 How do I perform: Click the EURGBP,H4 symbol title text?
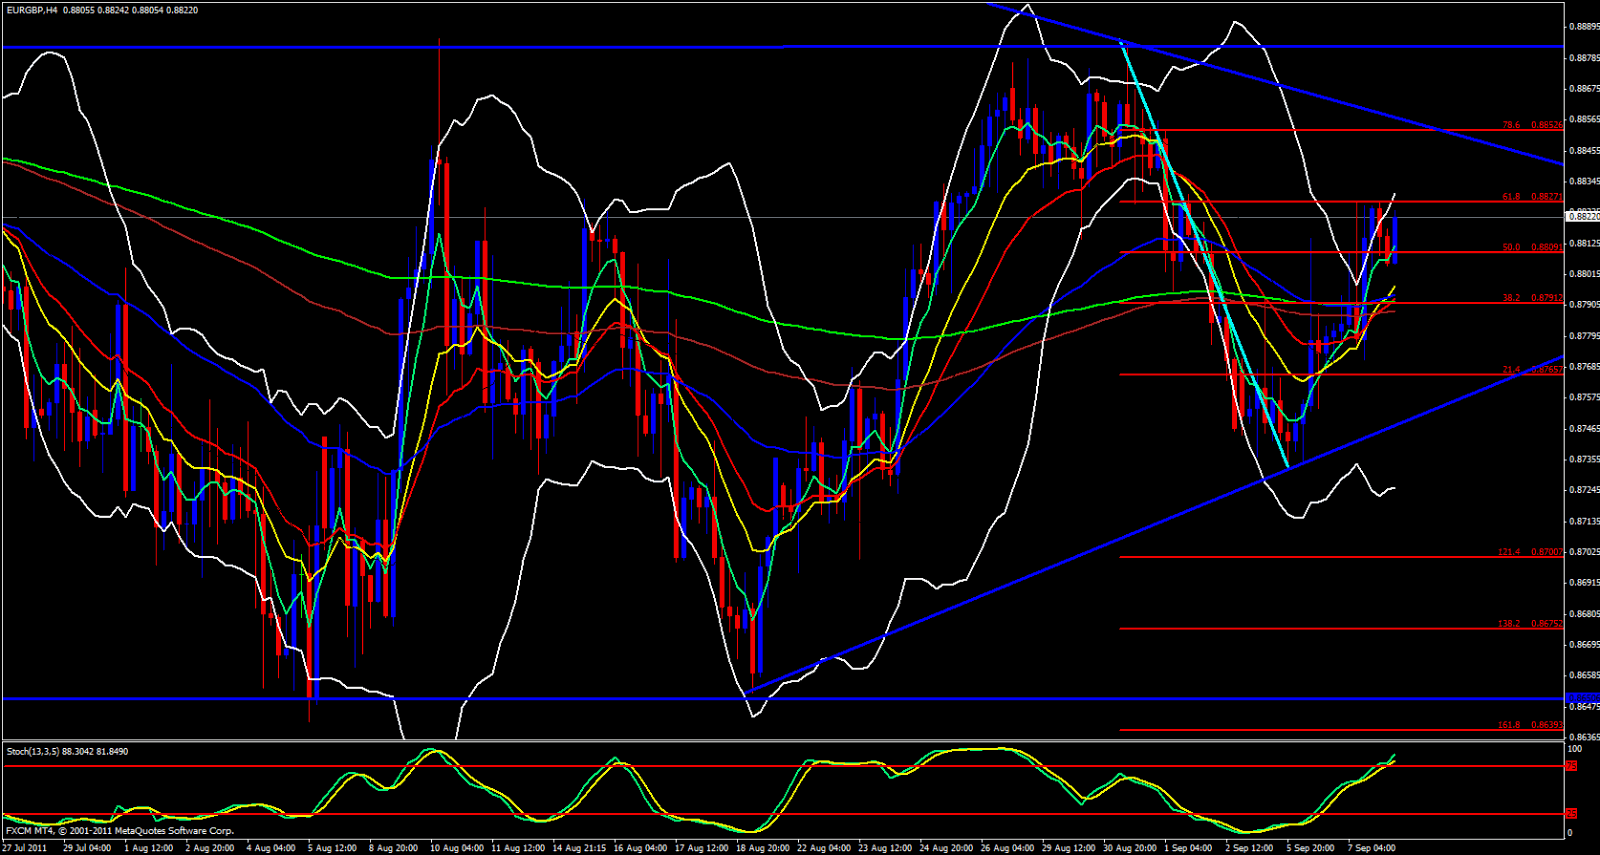click(x=31, y=10)
